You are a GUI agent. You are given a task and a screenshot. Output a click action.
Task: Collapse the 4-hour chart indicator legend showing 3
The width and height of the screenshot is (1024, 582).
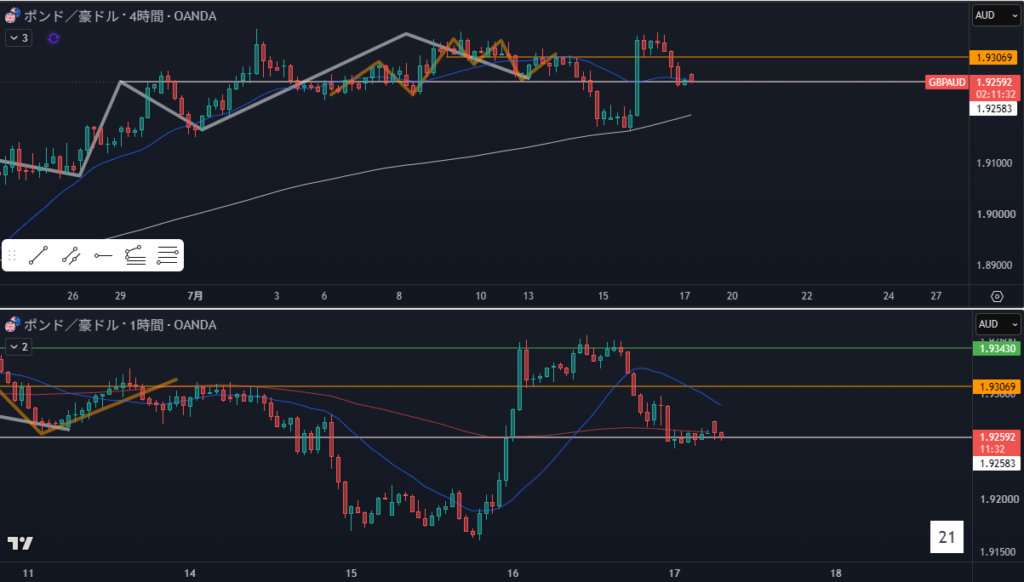pyautogui.click(x=19, y=39)
